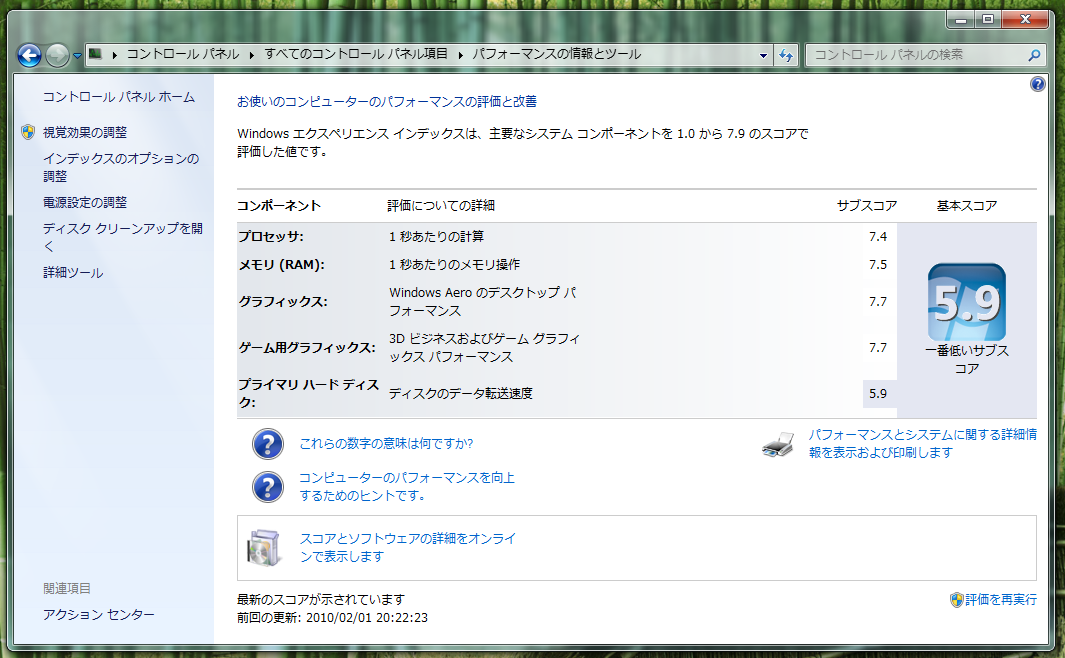Click the プロセッサ: row label
Image resolution: width=1065 pixels, height=658 pixels.
(271, 236)
